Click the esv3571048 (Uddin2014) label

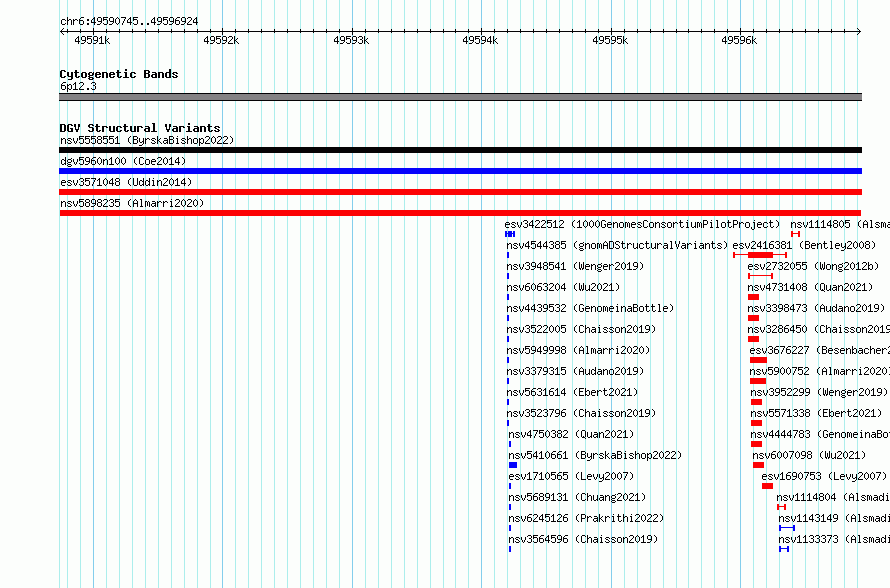[126, 182]
